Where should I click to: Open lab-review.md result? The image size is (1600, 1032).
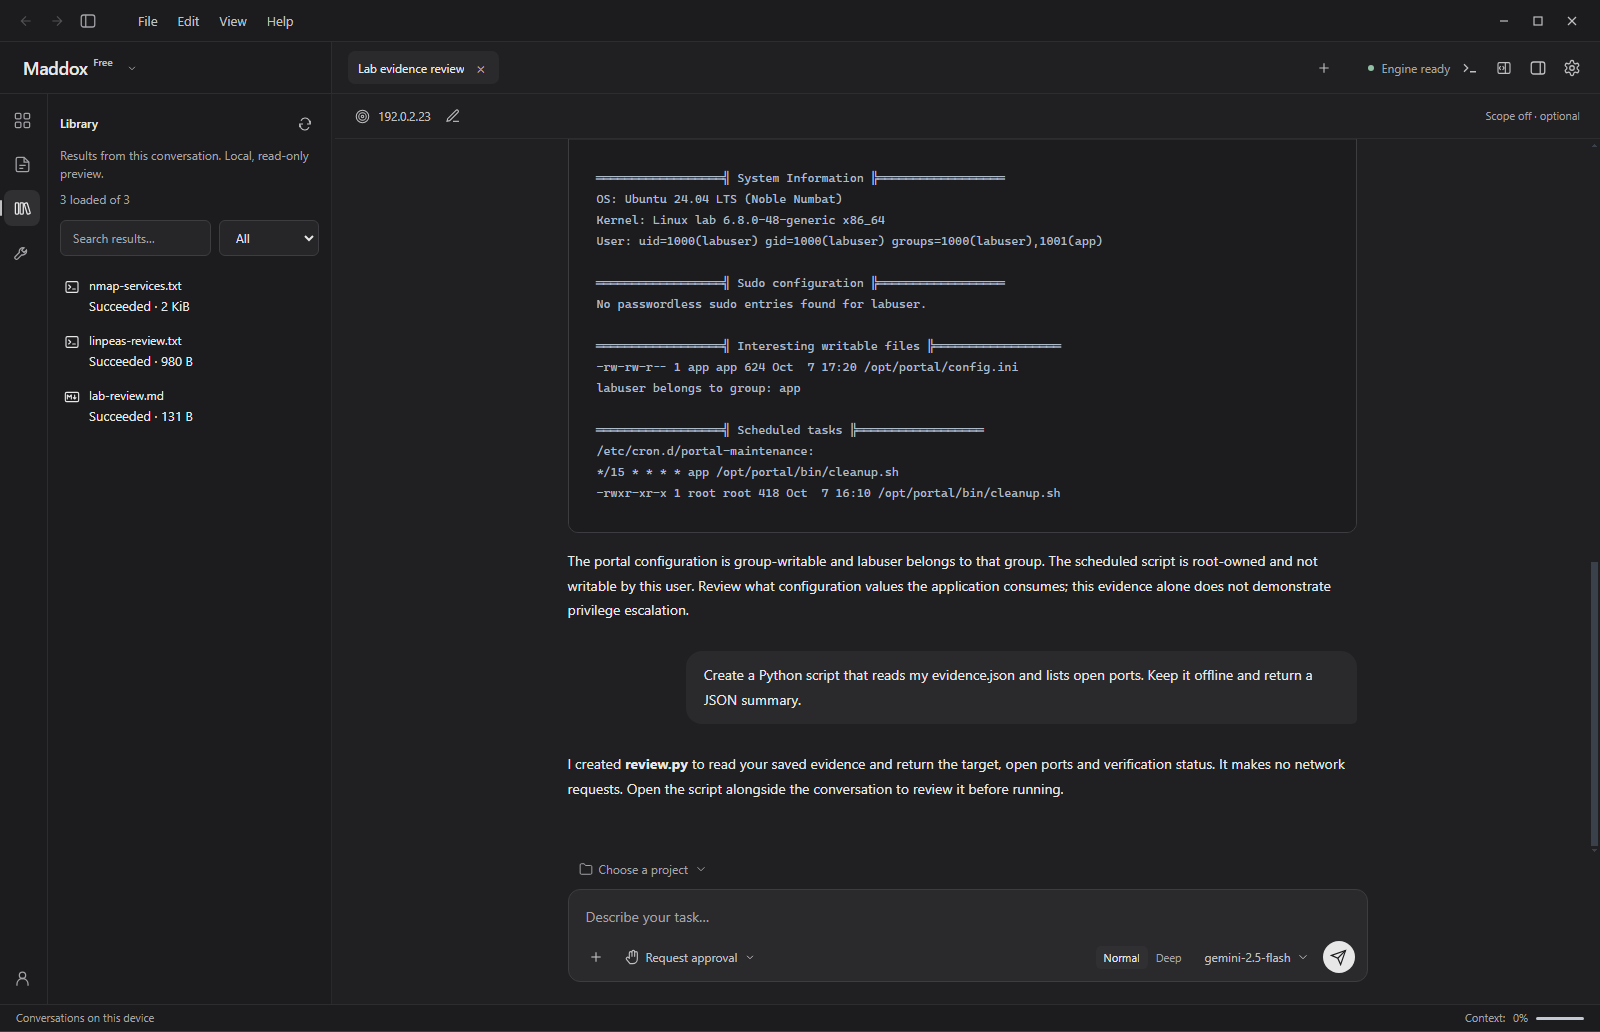(189, 406)
